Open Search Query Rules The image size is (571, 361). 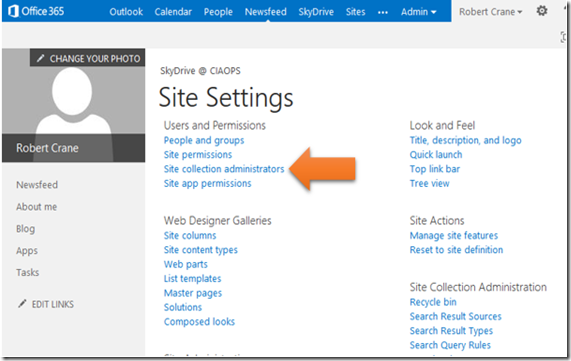click(x=450, y=345)
